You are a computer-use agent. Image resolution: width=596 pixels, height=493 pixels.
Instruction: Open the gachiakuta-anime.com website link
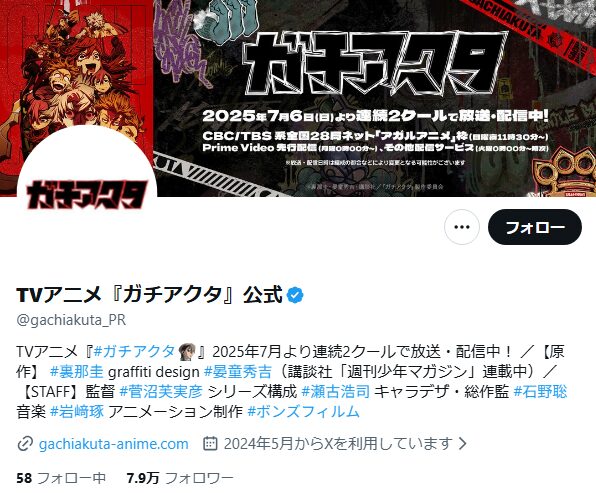click(x=114, y=444)
